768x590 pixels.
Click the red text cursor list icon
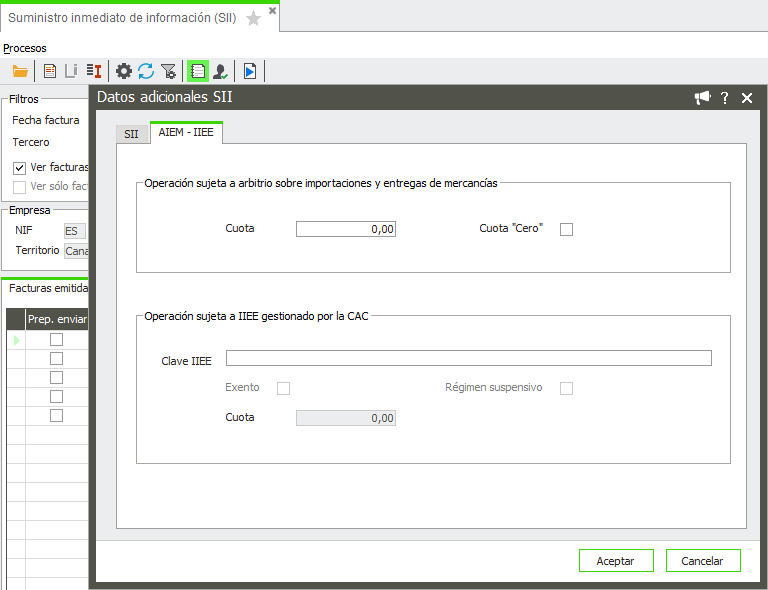pos(94,71)
